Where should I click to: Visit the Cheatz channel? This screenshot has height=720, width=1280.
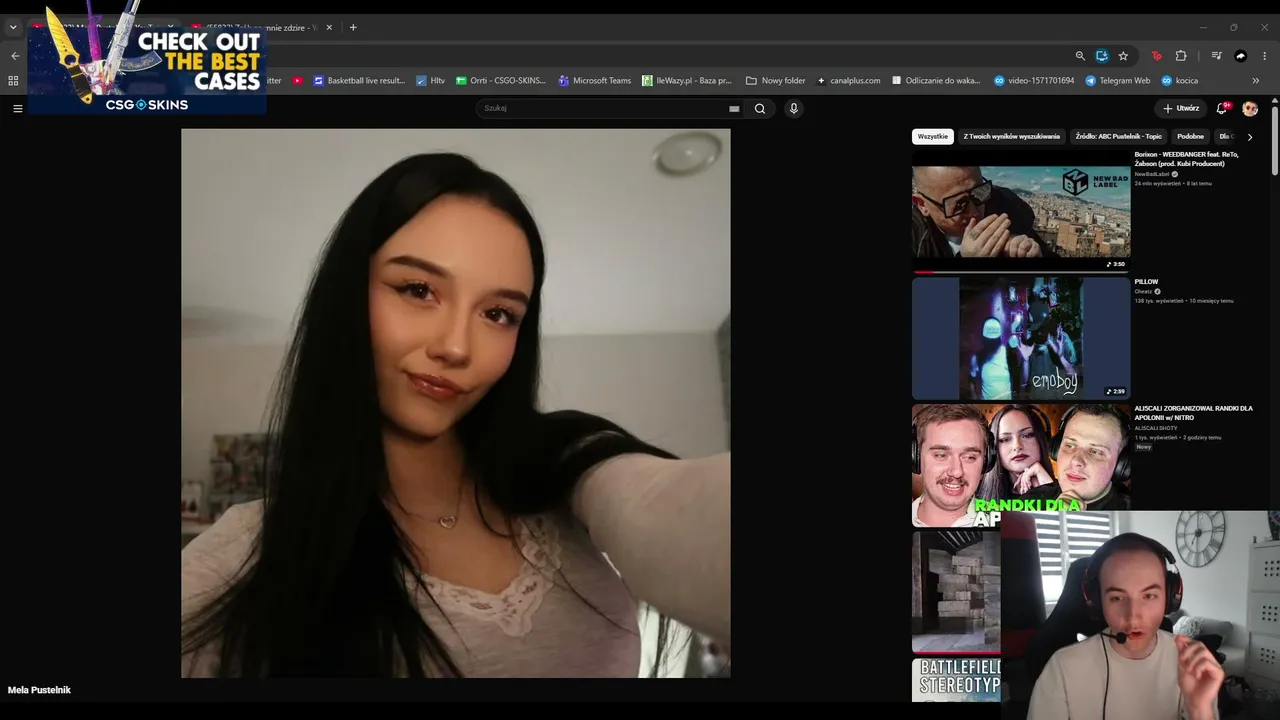coord(1144,292)
